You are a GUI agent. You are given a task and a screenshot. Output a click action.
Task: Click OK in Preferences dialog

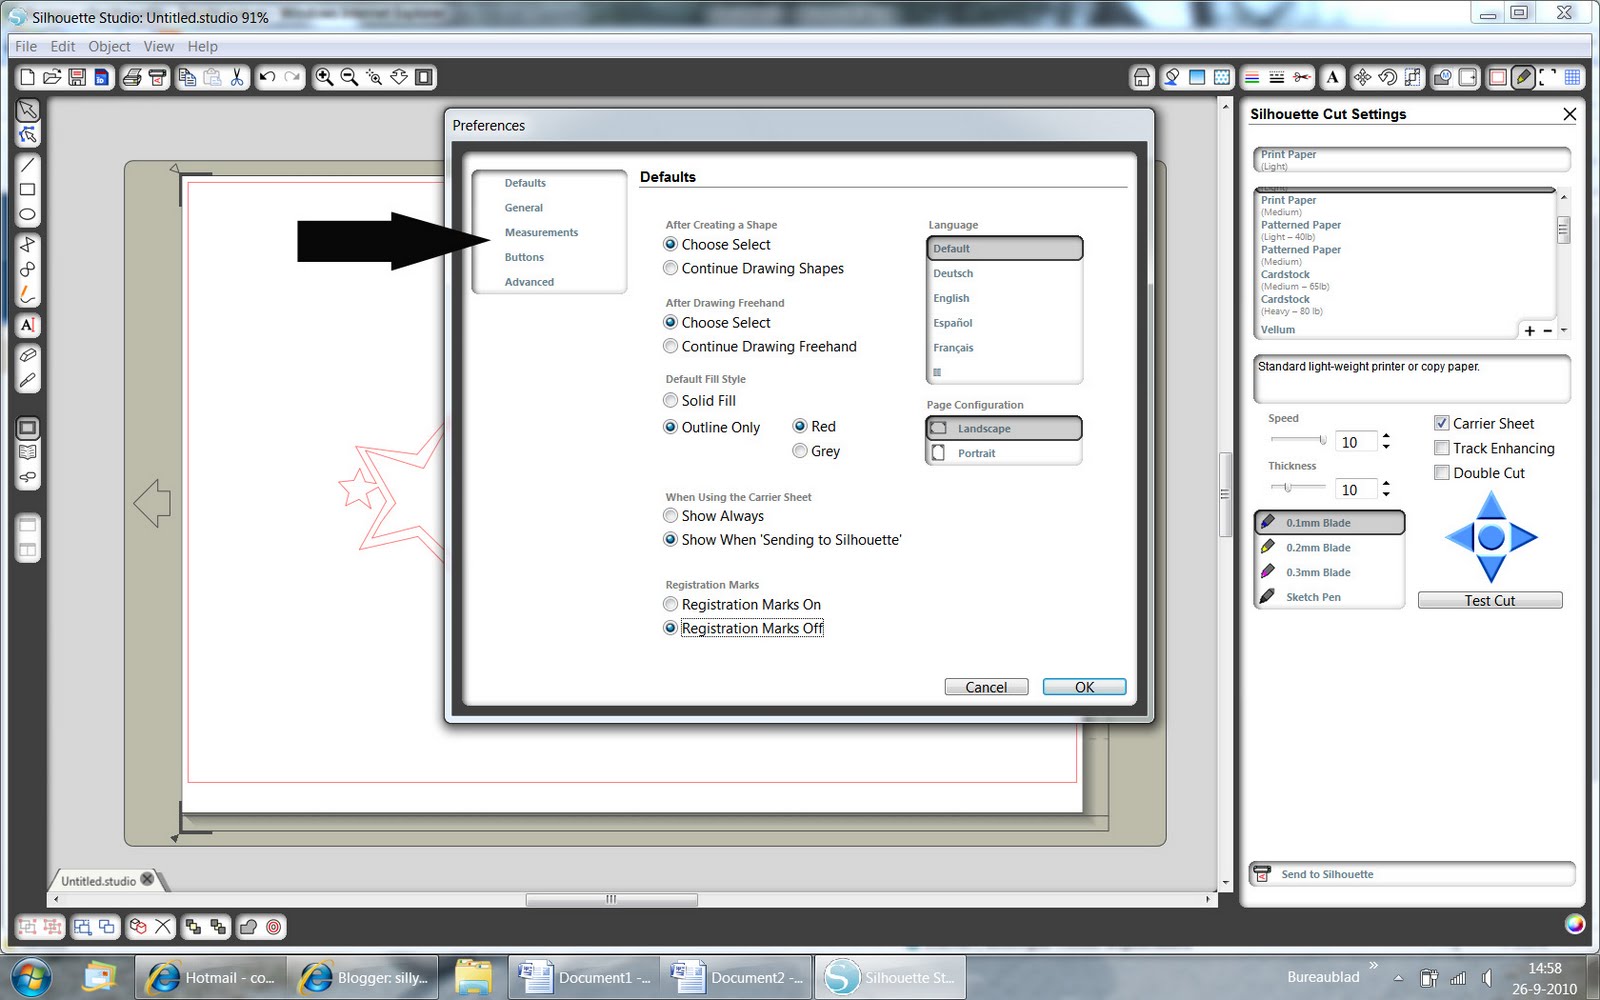pos(1084,687)
